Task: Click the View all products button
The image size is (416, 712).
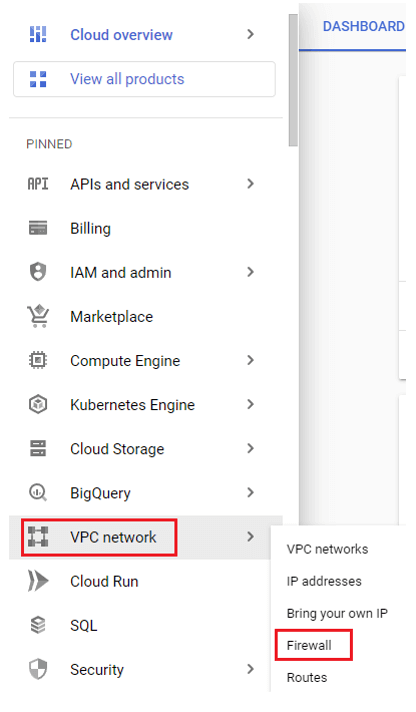Action: pos(144,79)
